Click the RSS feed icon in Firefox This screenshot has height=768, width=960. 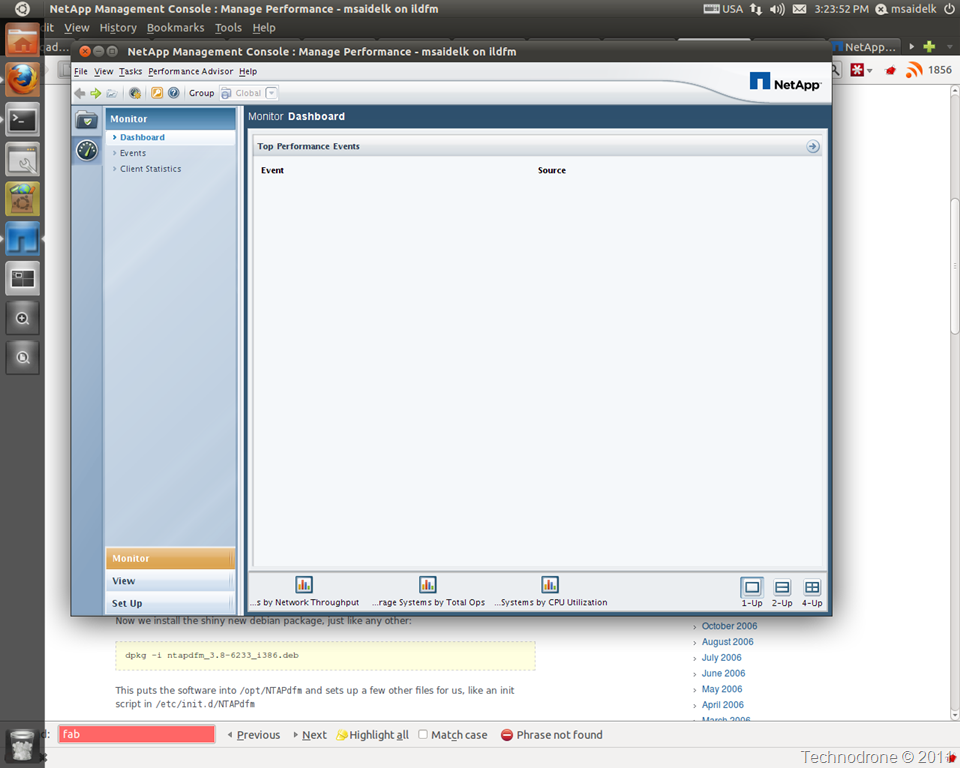tap(913, 70)
